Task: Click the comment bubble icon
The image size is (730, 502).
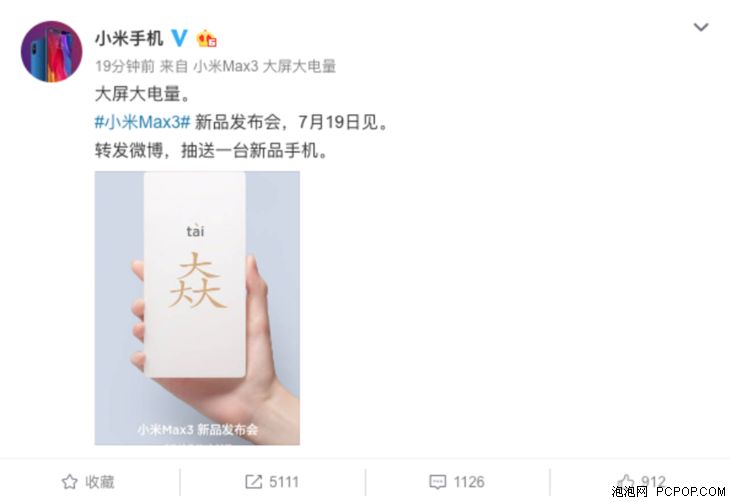Action: [x=438, y=482]
